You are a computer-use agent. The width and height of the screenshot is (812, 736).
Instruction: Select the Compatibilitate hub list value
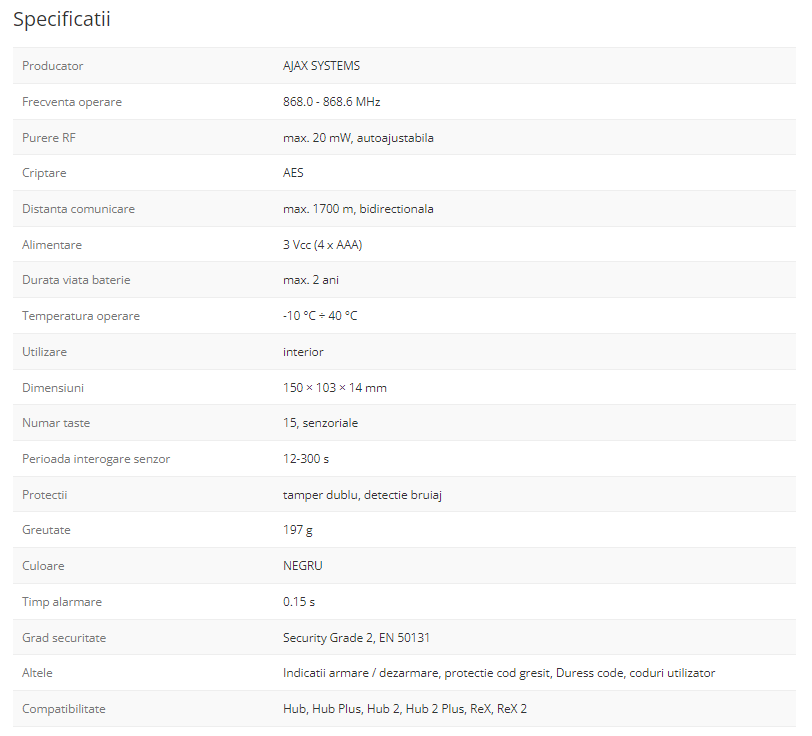(x=405, y=709)
